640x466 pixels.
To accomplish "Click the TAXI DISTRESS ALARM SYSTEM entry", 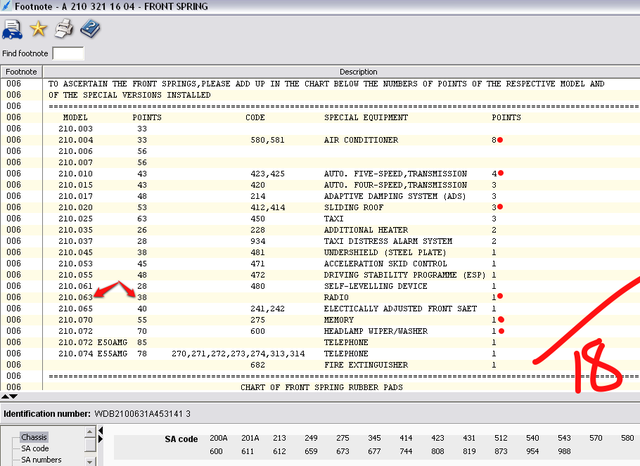I will pos(388,241).
